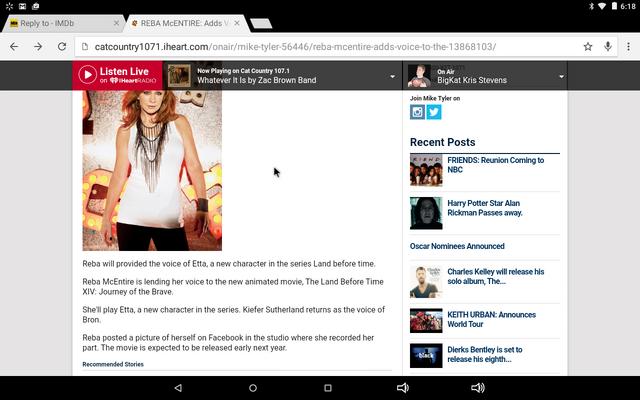The height and width of the screenshot is (400, 640).
Task: Open Android recent apps square button
Action: pos(328,388)
